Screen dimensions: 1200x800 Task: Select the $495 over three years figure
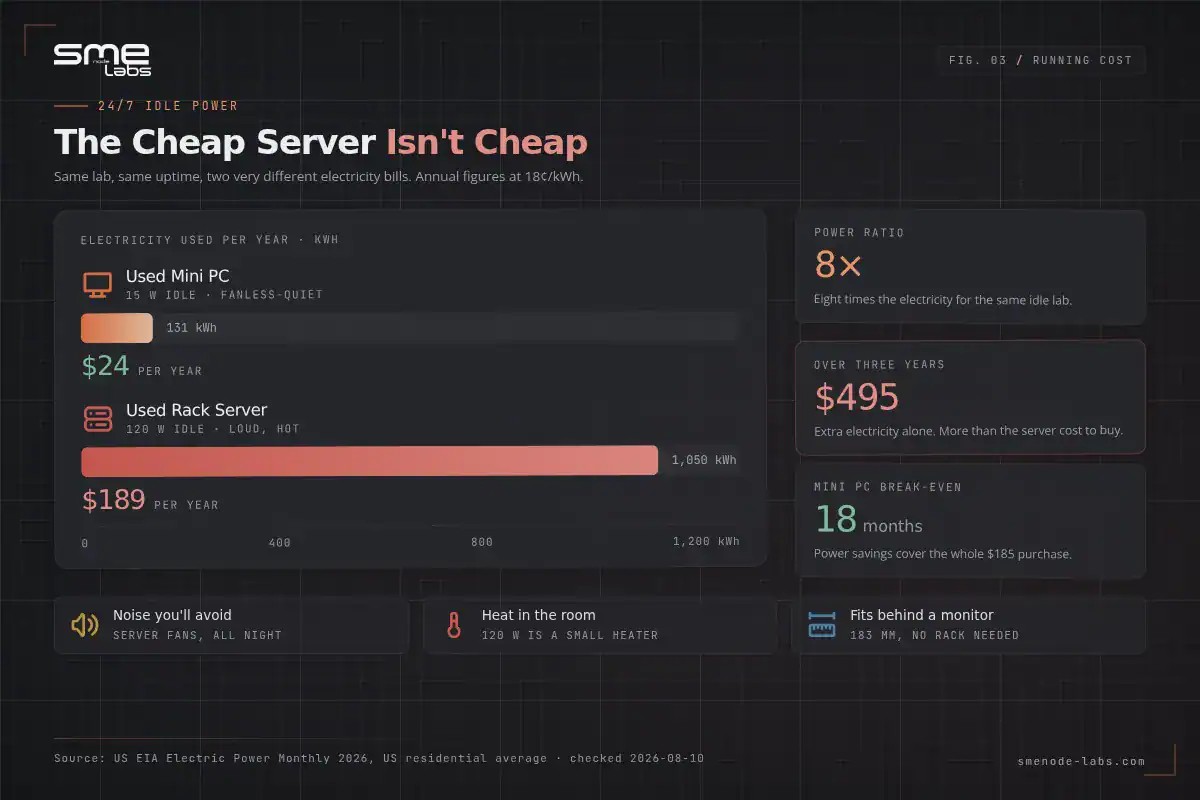point(857,397)
